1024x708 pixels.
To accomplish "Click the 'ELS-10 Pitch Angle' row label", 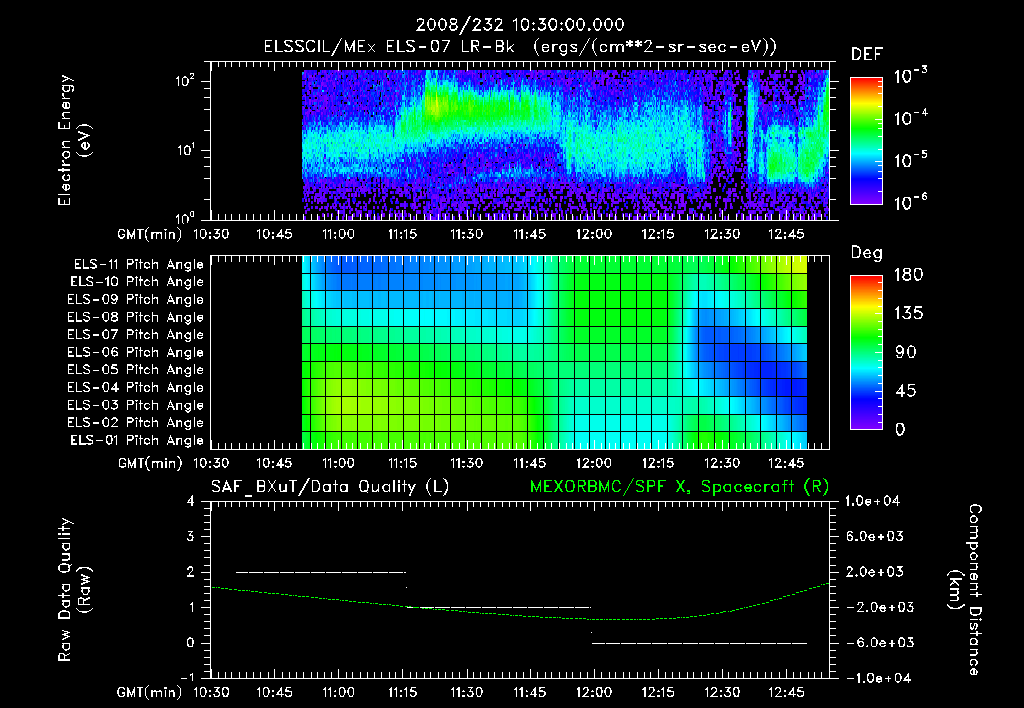I will point(137,282).
